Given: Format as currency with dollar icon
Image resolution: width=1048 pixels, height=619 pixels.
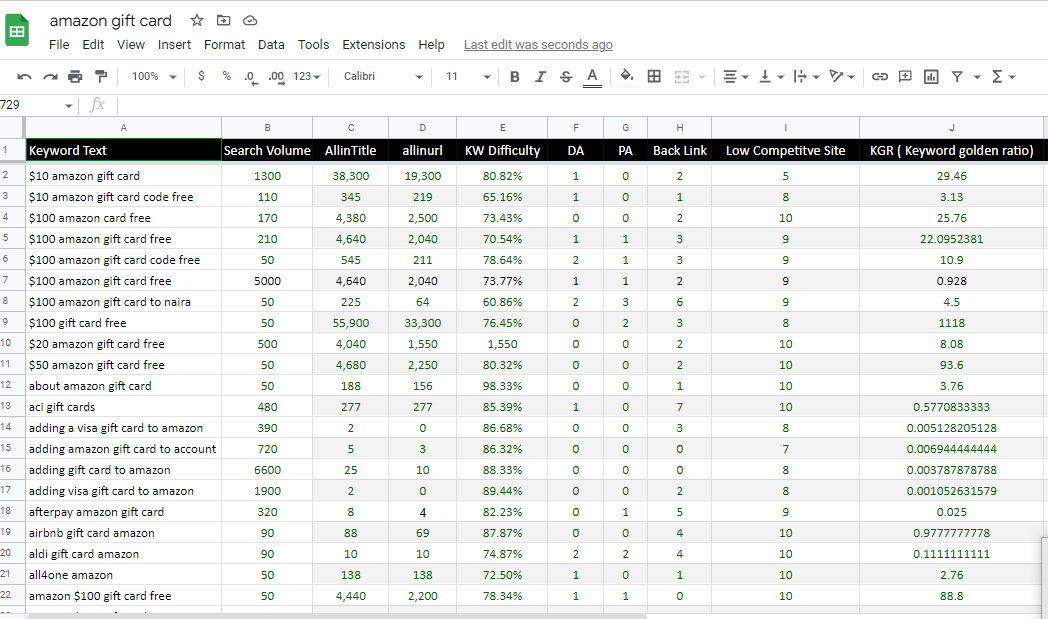Looking at the screenshot, I should [201, 76].
